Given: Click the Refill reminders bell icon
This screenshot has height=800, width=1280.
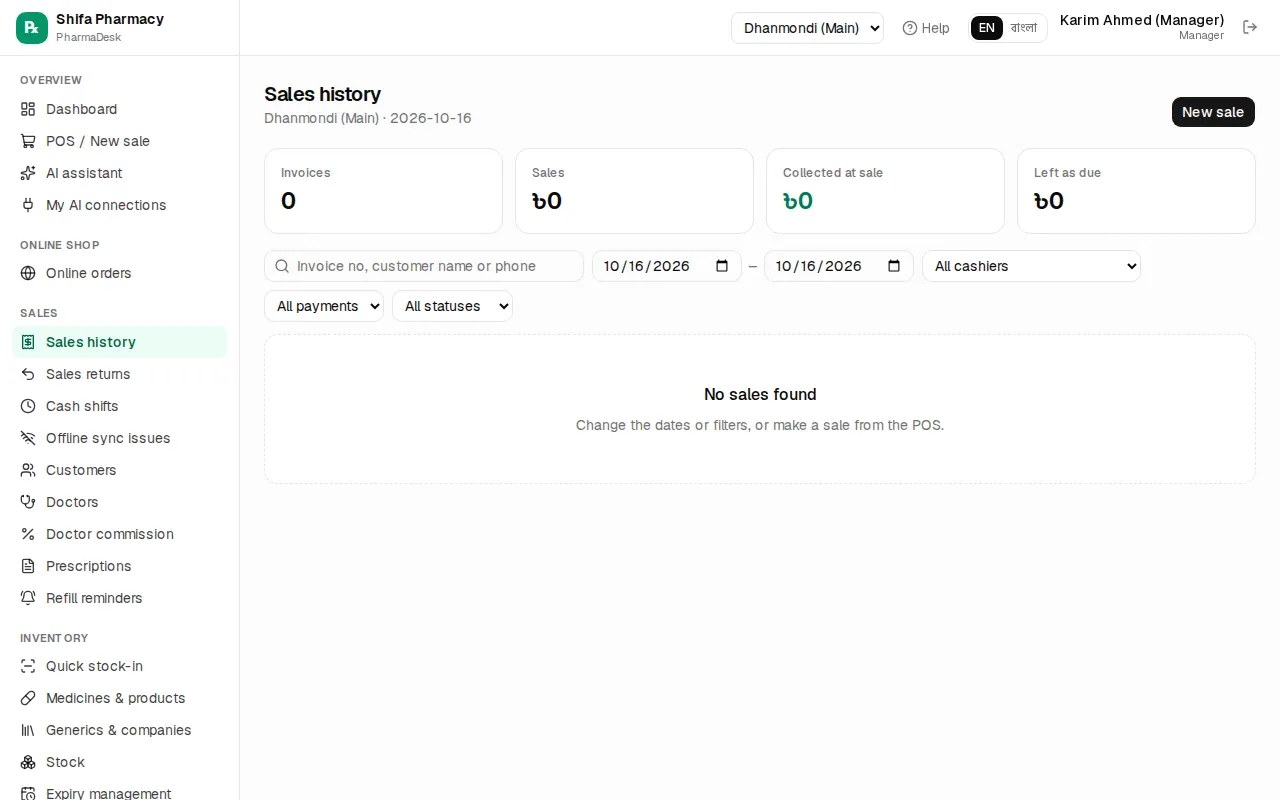Looking at the screenshot, I should coord(28,598).
